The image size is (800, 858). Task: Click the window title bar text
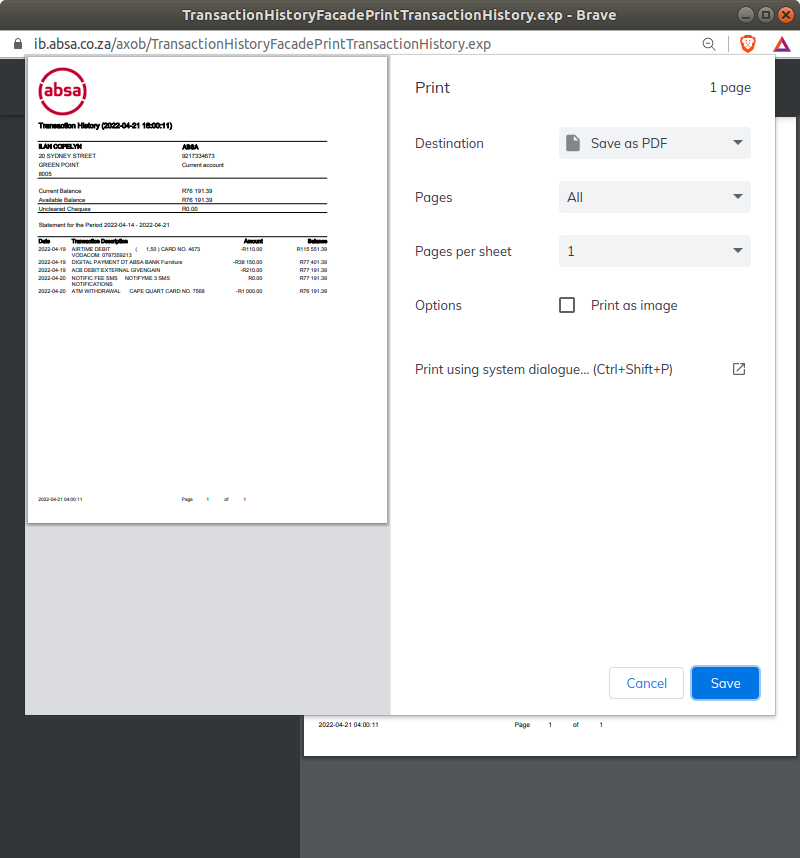tap(399, 15)
